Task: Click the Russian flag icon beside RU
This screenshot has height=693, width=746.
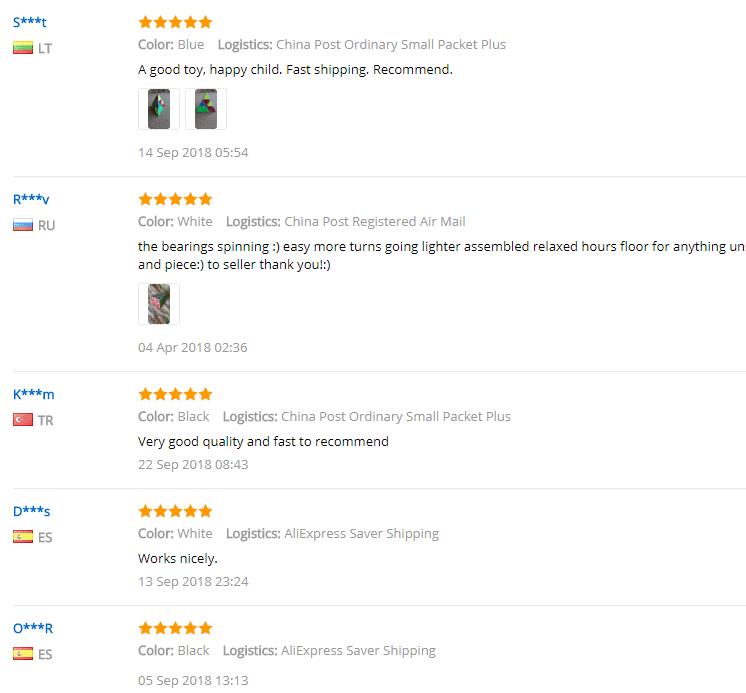Action: point(23,225)
